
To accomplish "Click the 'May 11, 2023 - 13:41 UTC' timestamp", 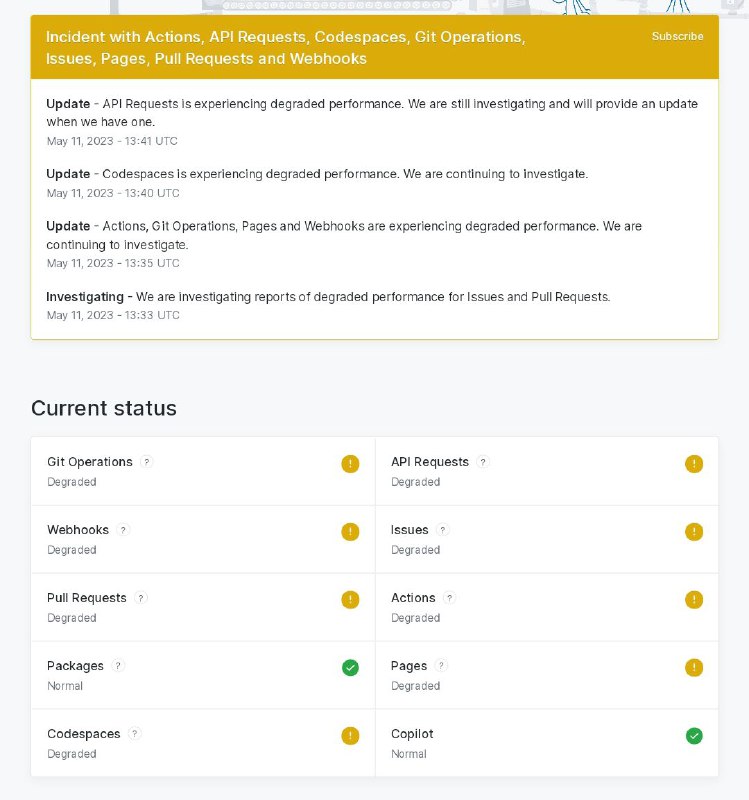I will coord(112,141).
